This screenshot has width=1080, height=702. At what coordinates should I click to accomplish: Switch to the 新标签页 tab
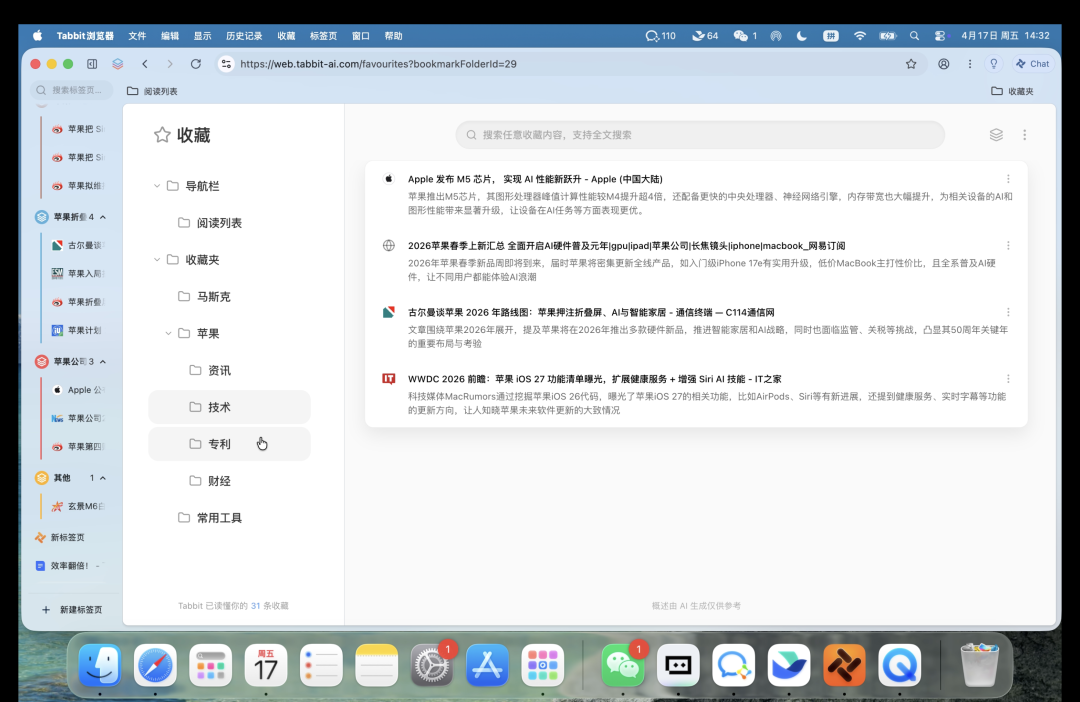[69, 537]
